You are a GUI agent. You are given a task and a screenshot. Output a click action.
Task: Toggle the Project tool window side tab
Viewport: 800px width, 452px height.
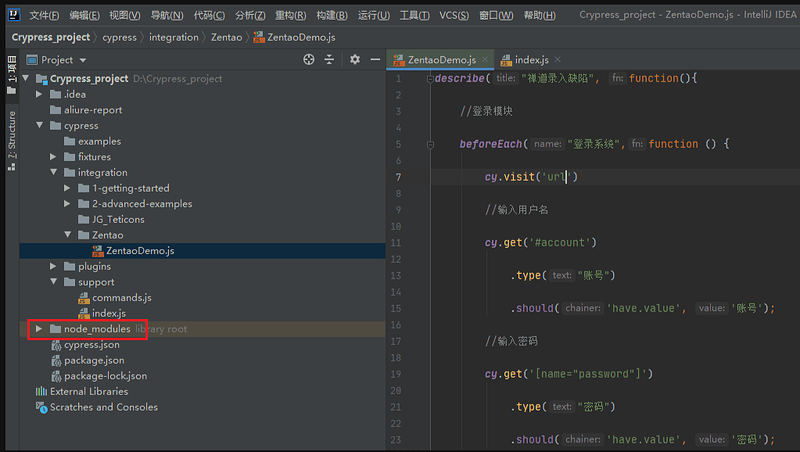[12, 76]
